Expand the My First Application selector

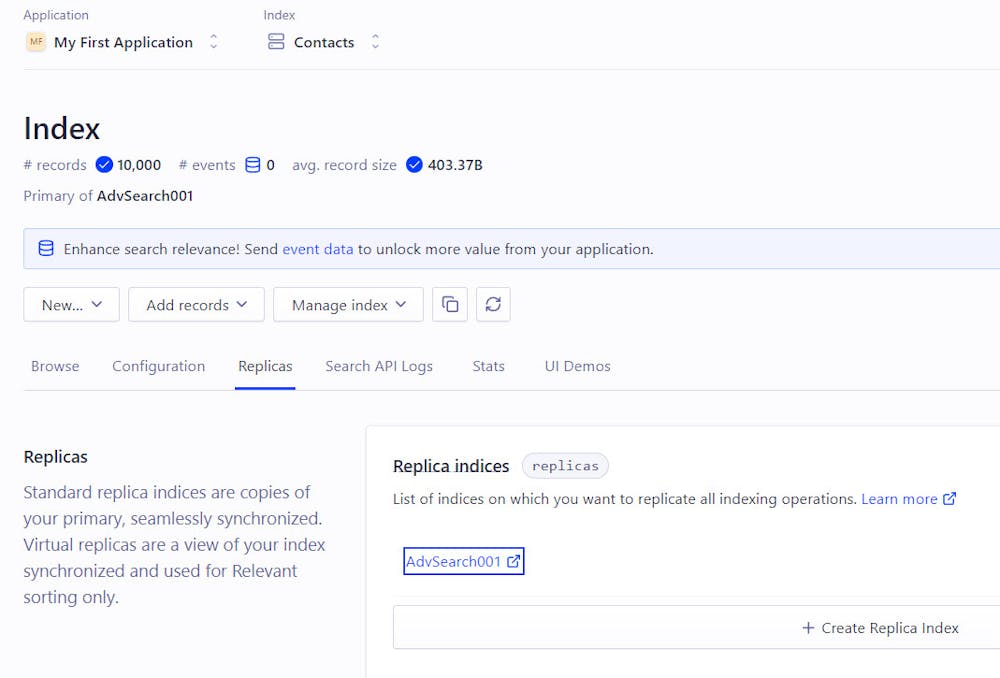213,42
